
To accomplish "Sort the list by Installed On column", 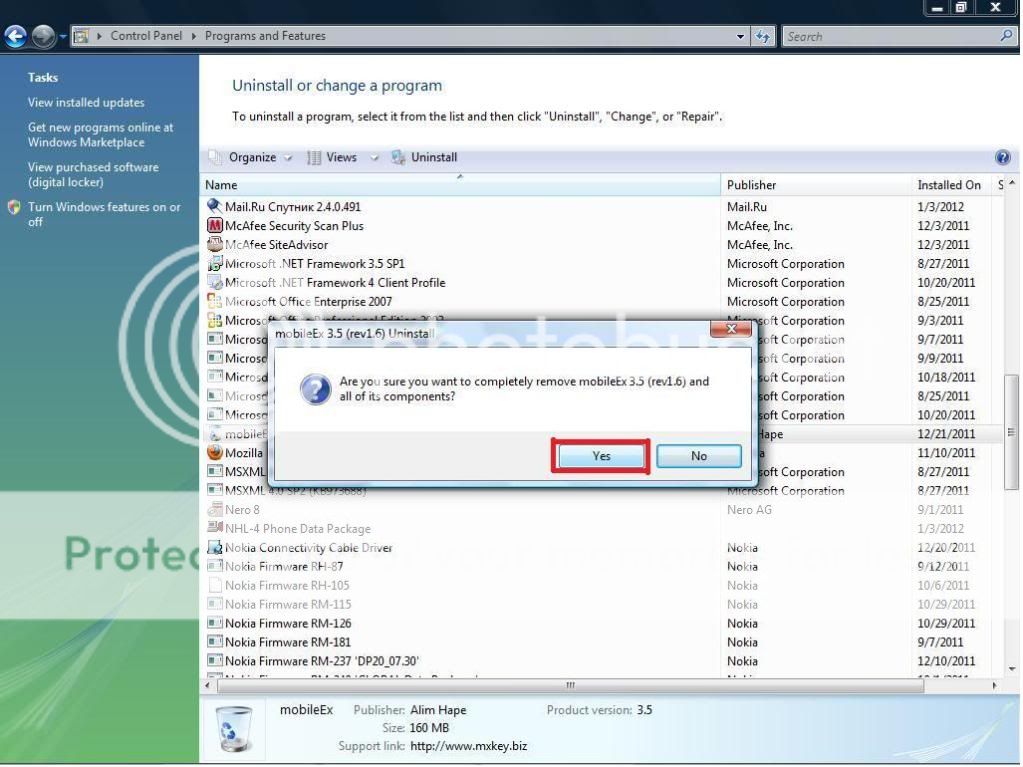I will tap(951, 185).
